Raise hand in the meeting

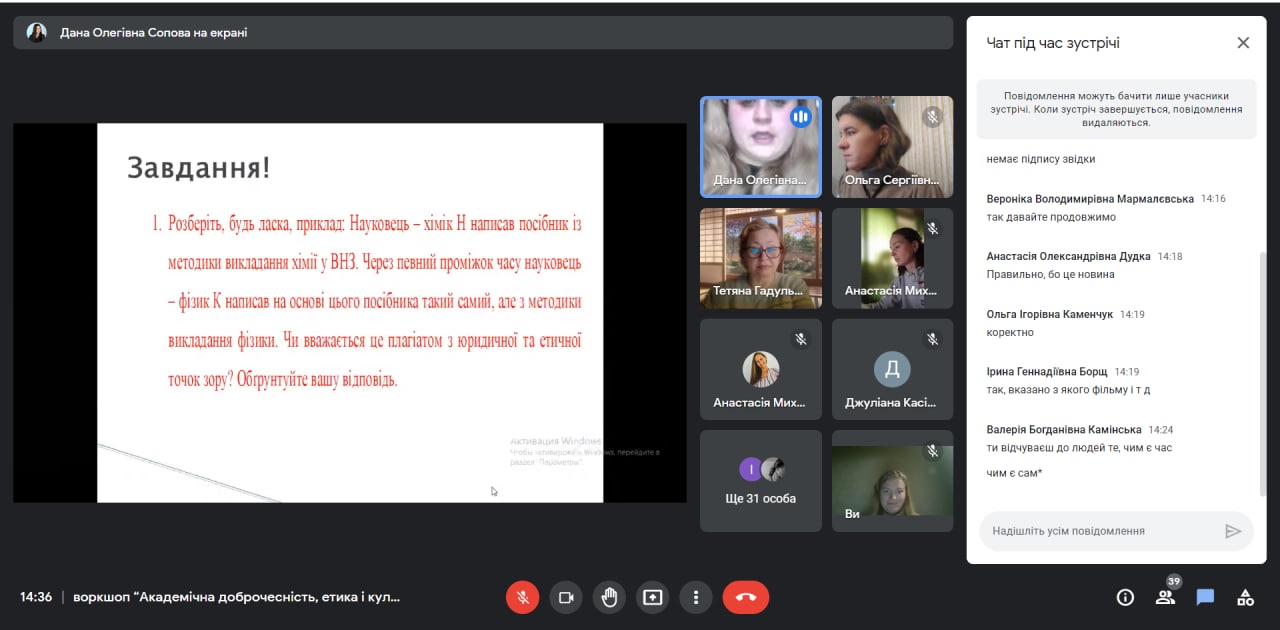609,597
